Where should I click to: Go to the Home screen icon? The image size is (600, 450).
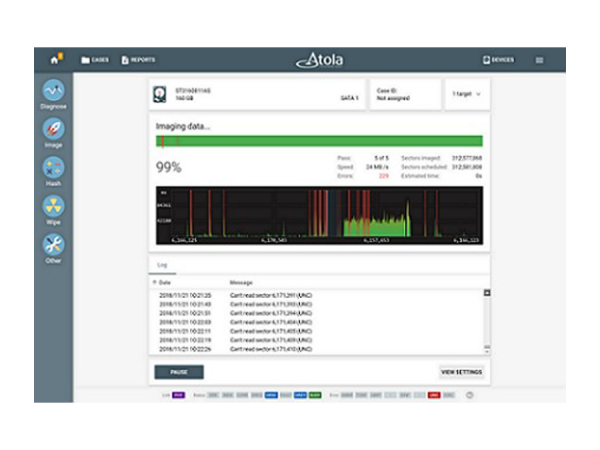click(x=55, y=59)
